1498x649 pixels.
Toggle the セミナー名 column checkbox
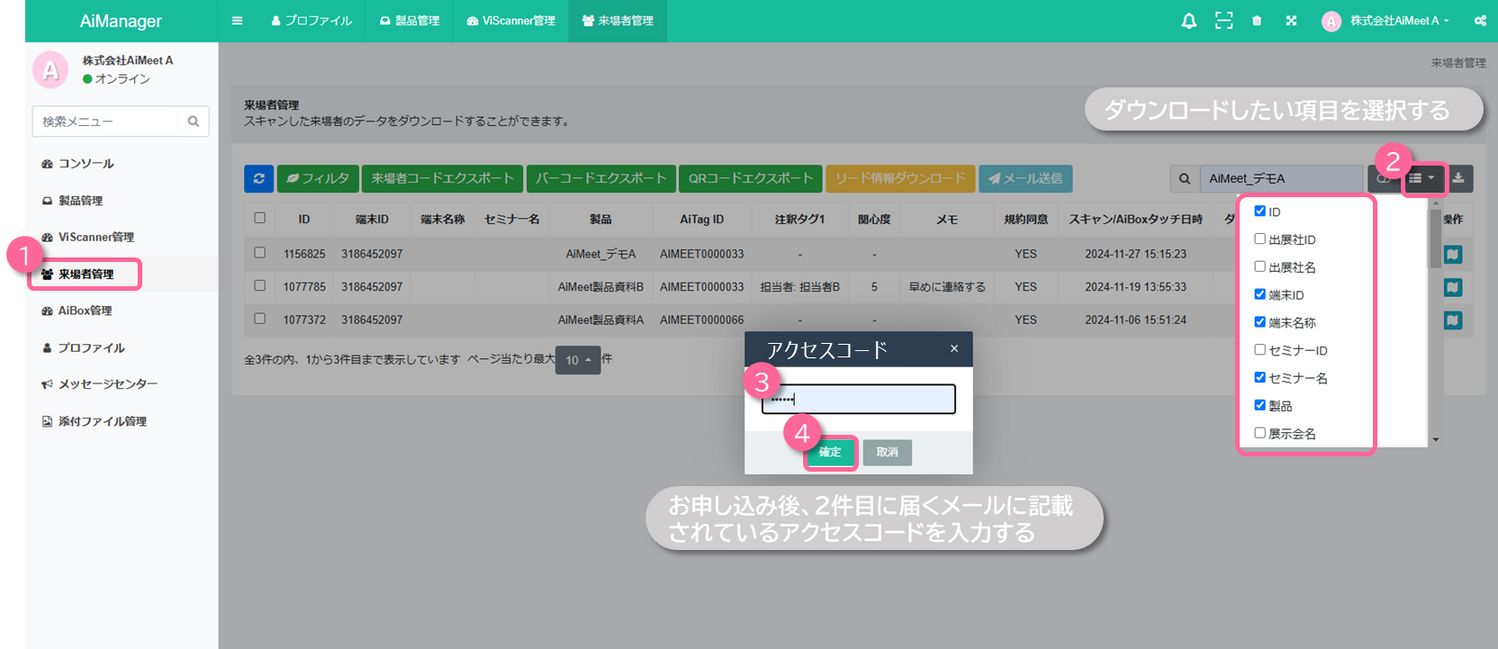click(1260, 378)
